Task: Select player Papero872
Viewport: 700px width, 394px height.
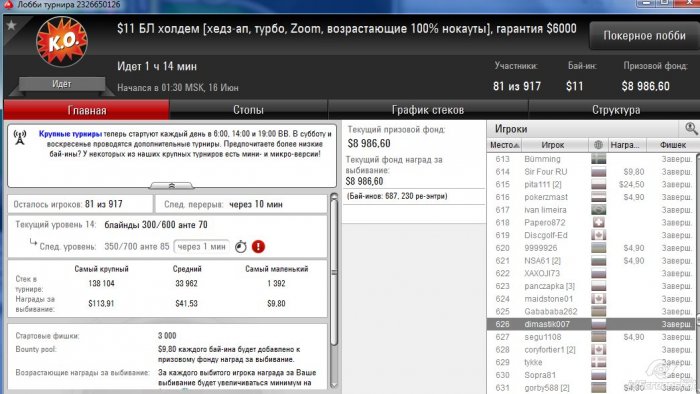Action: (x=545, y=223)
